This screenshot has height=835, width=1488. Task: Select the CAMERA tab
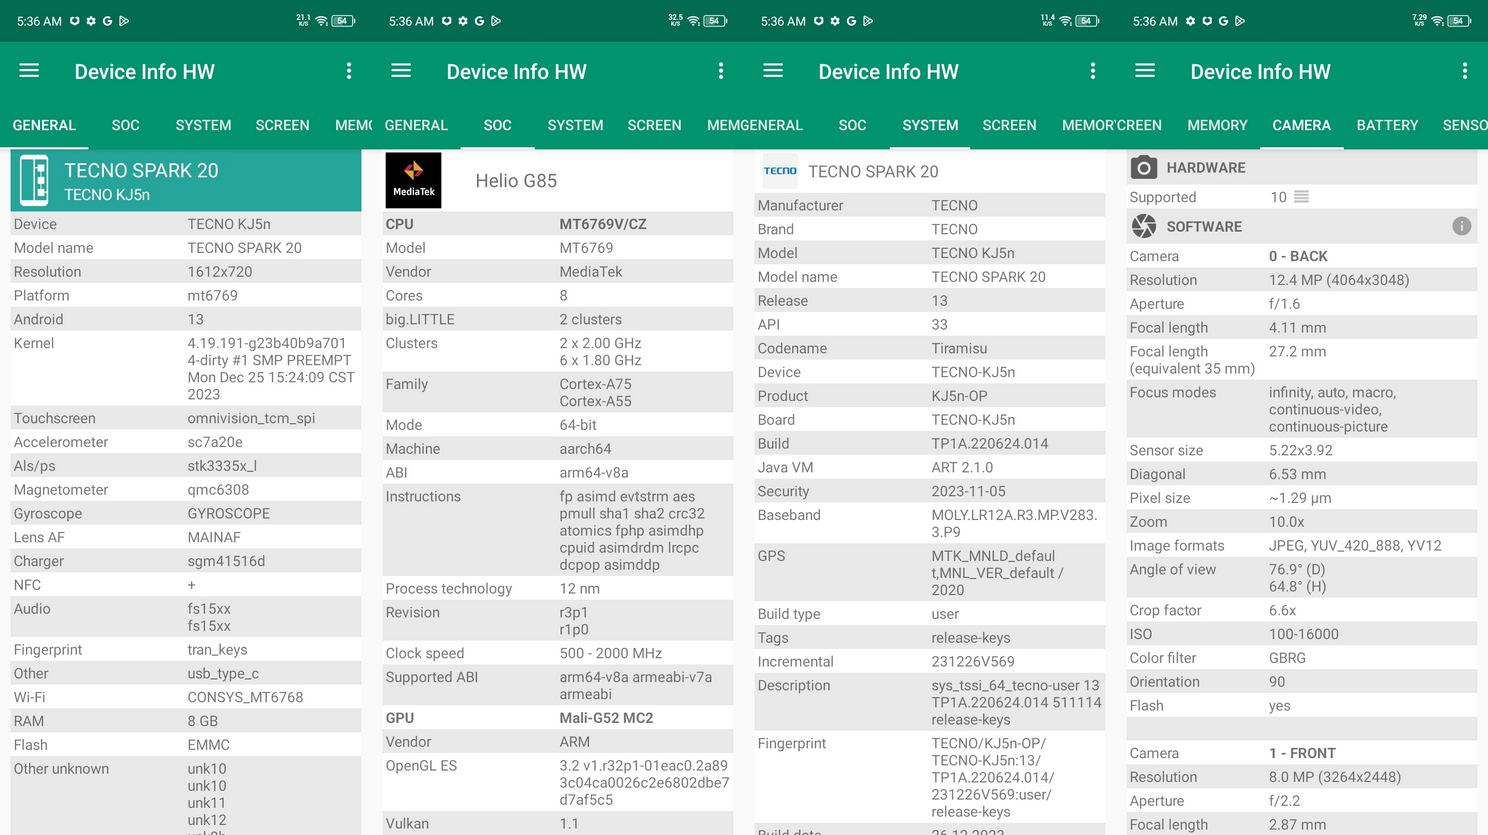point(1301,125)
